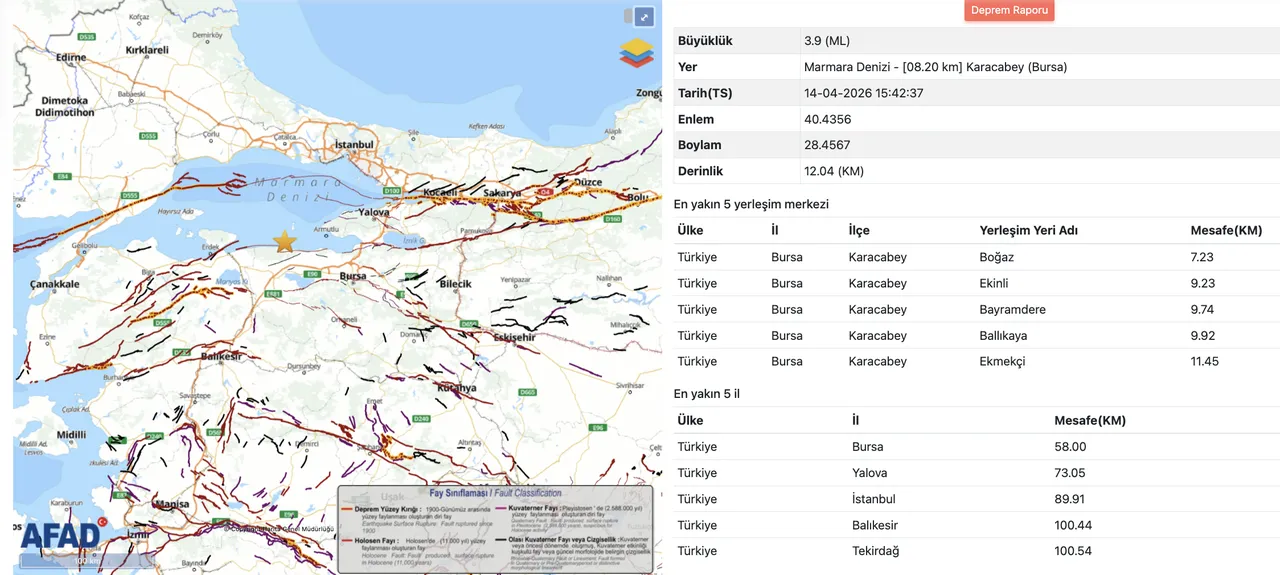Click the Kırklareli label on the map
The height and width of the screenshot is (575, 1280).
(x=147, y=49)
